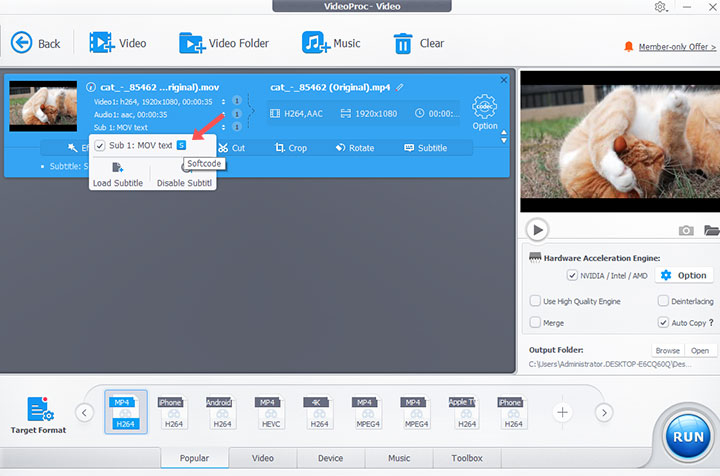Open the Subtitle tool
This screenshot has width=720, height=476.
pos(425,148)
